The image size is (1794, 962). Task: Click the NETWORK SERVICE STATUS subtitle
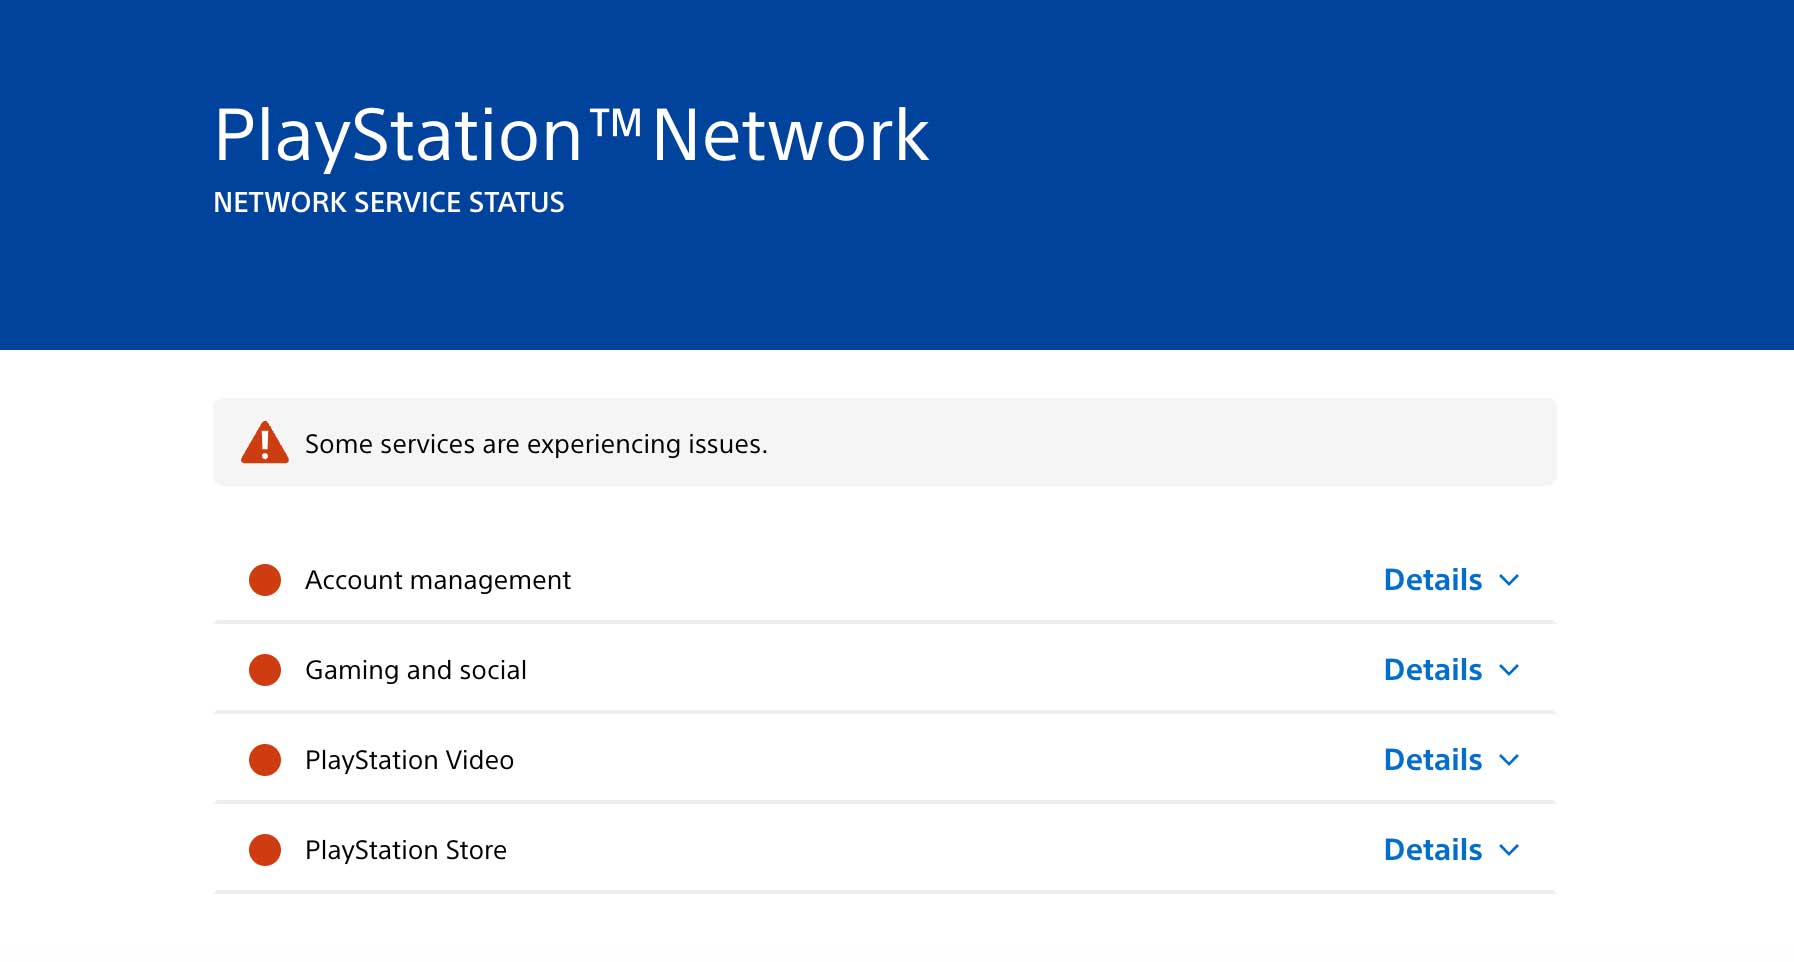click(389, 203)
